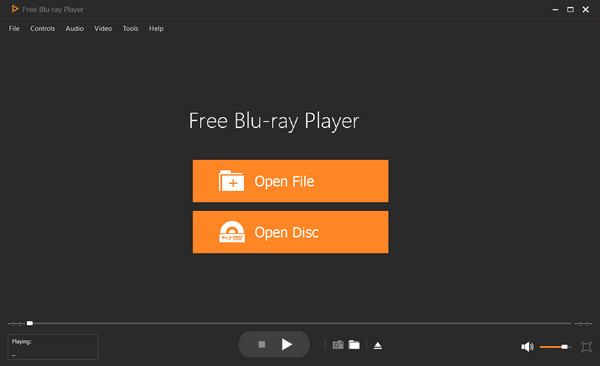This screenshot has width=600, height=366.
Task: Click the Open File button
Action: 290,181
